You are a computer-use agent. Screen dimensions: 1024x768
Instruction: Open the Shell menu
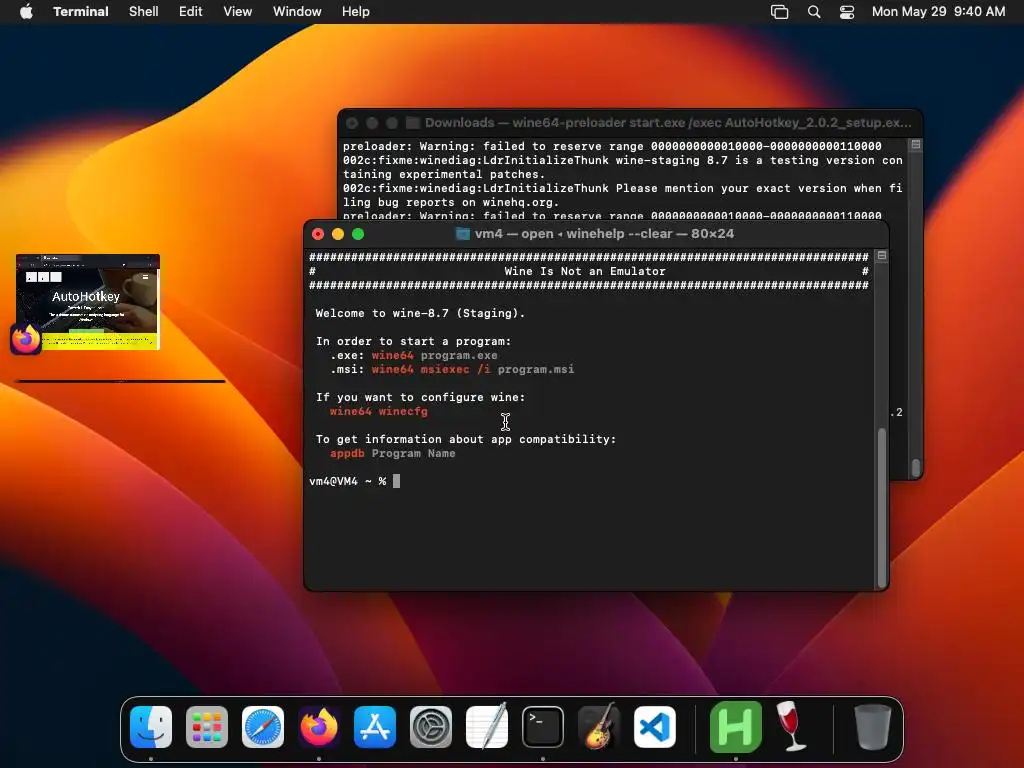pyautogui.click(x=144, y=12)
